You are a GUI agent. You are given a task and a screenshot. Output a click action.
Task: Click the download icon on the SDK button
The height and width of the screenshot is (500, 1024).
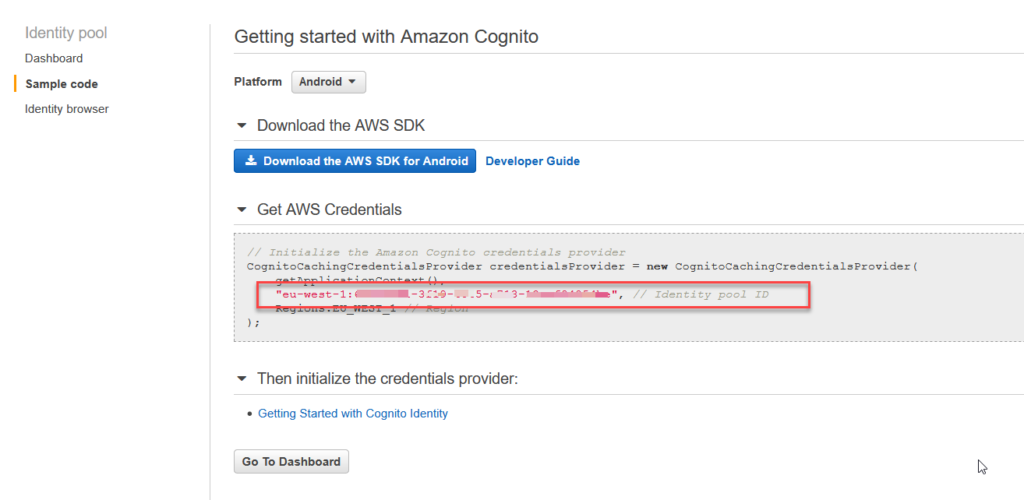251,161
